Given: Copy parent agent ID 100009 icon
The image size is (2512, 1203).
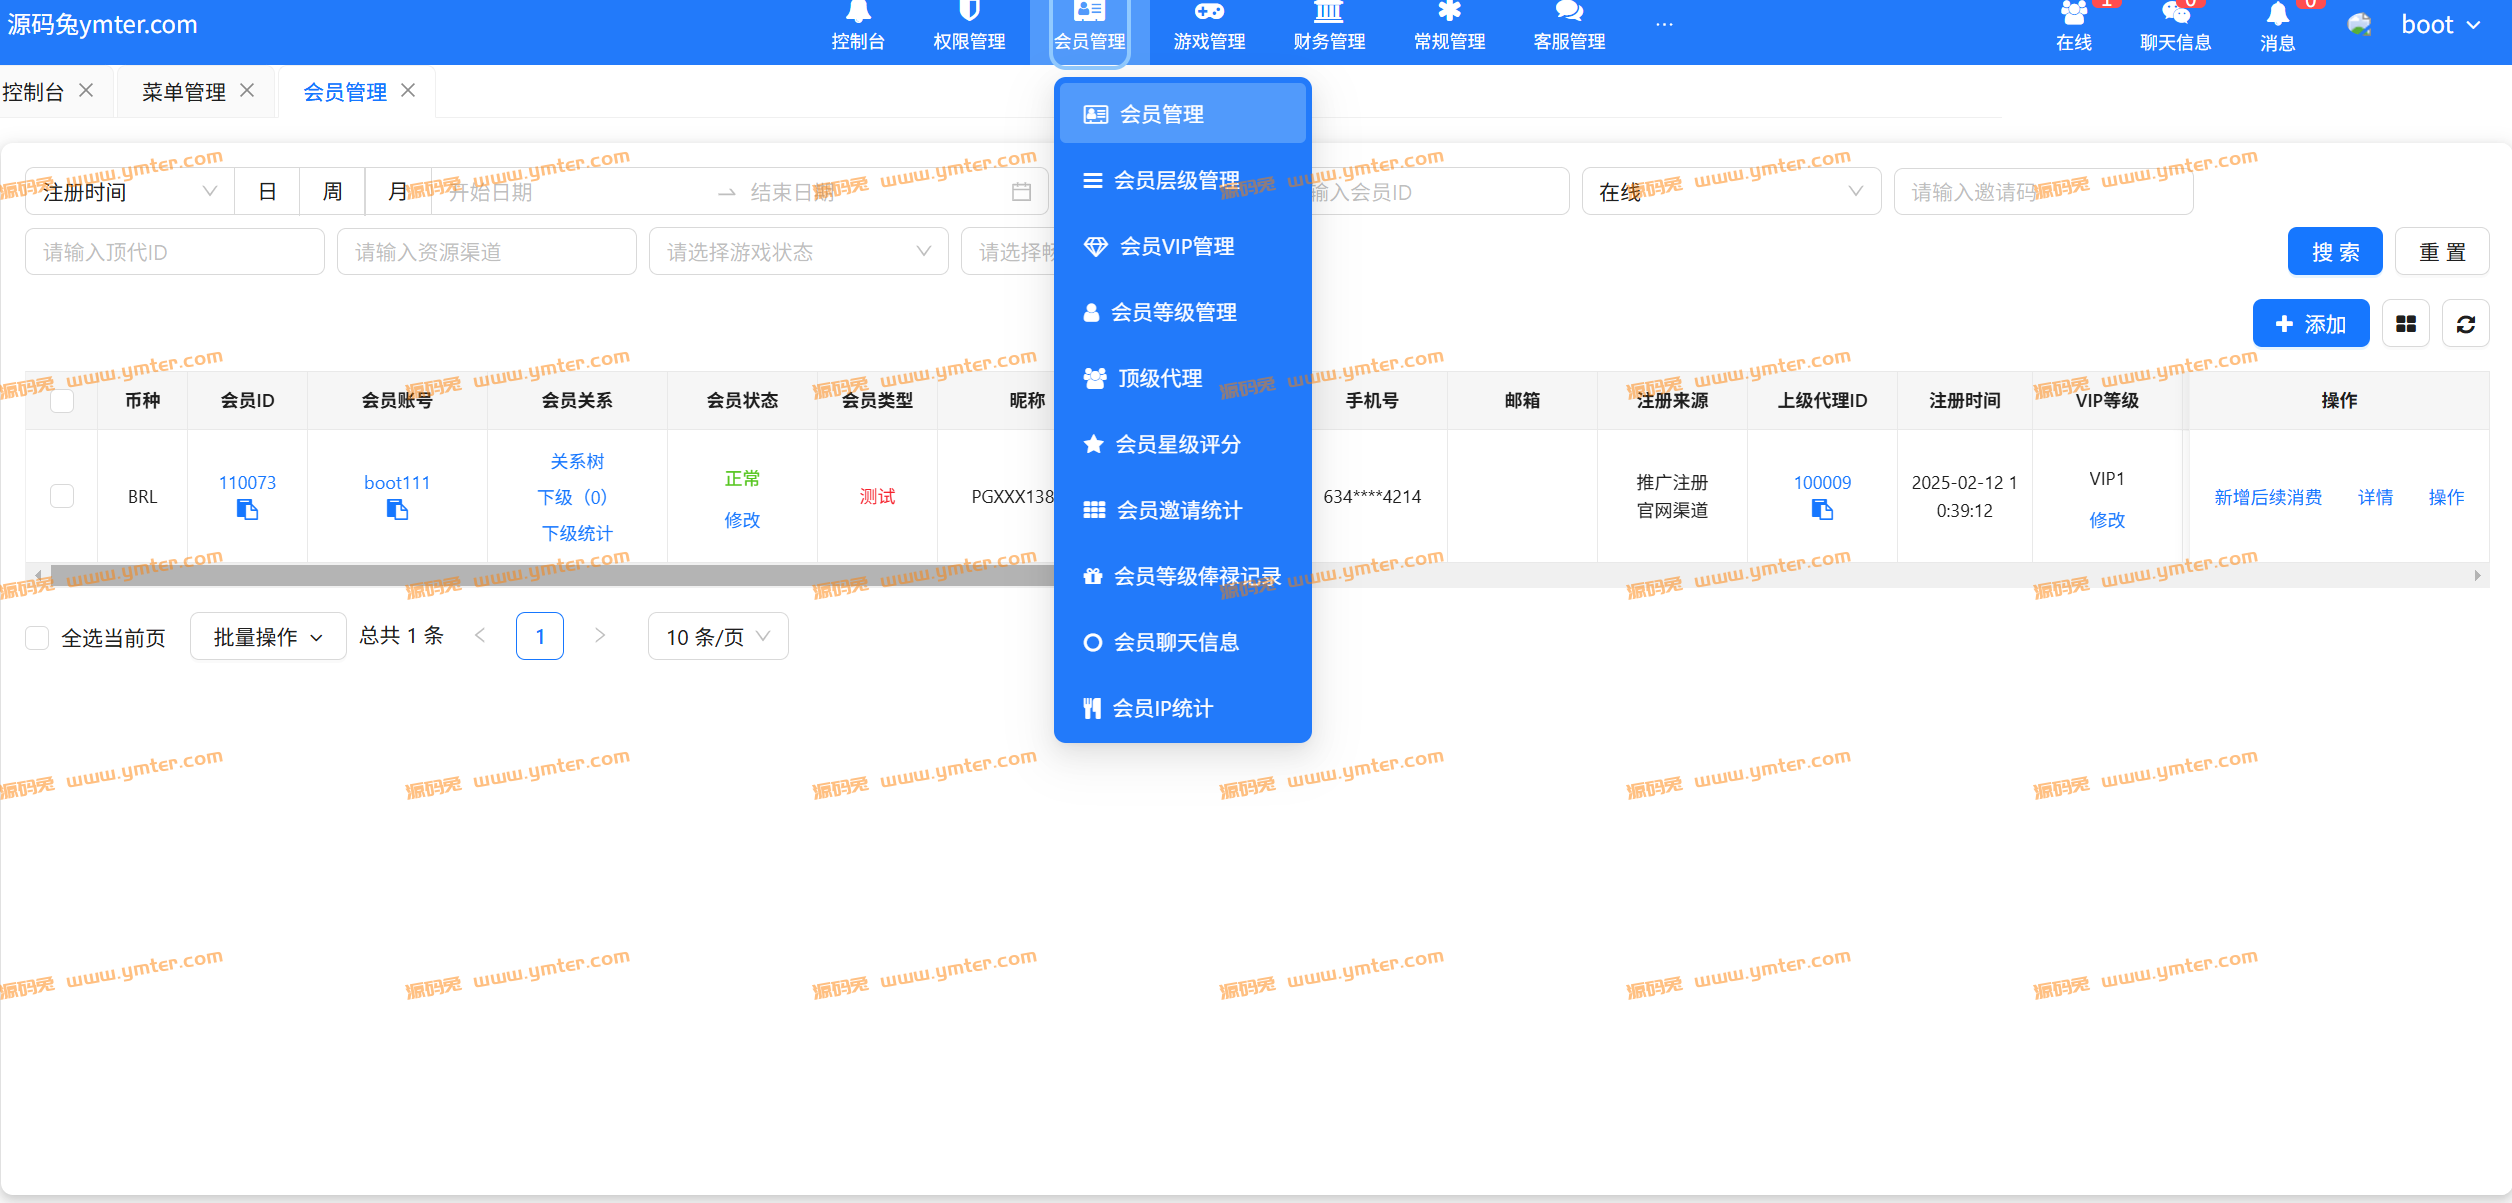Looking at the screenshot, I should coord(1822,510).
